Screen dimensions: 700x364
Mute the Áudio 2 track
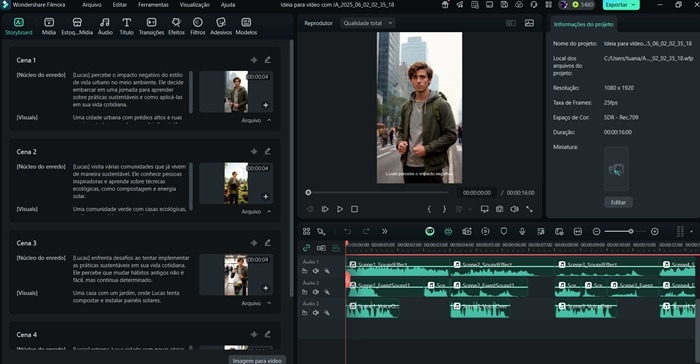tap(316, 292)
